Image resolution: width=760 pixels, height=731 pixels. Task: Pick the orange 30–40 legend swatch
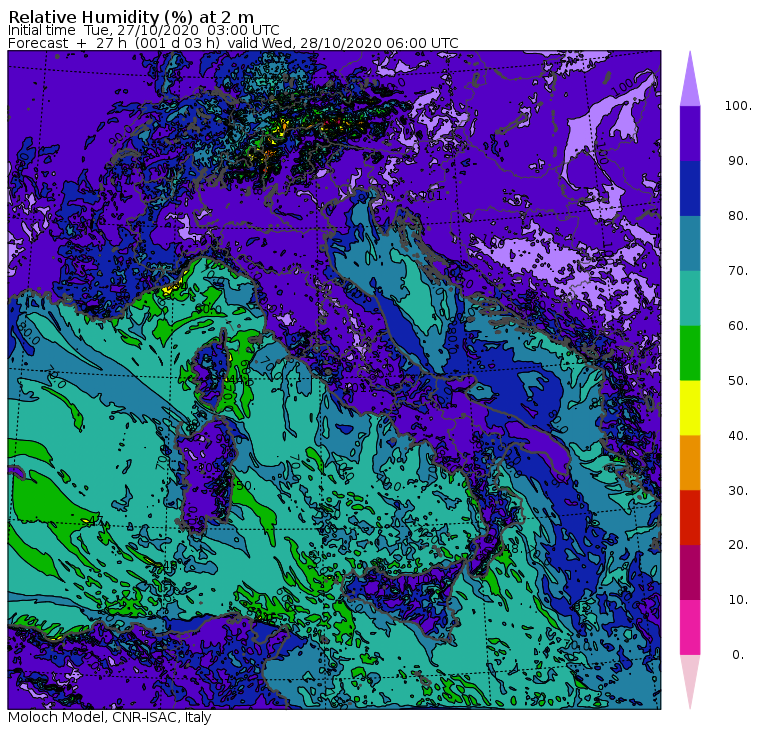coord(690,463)
